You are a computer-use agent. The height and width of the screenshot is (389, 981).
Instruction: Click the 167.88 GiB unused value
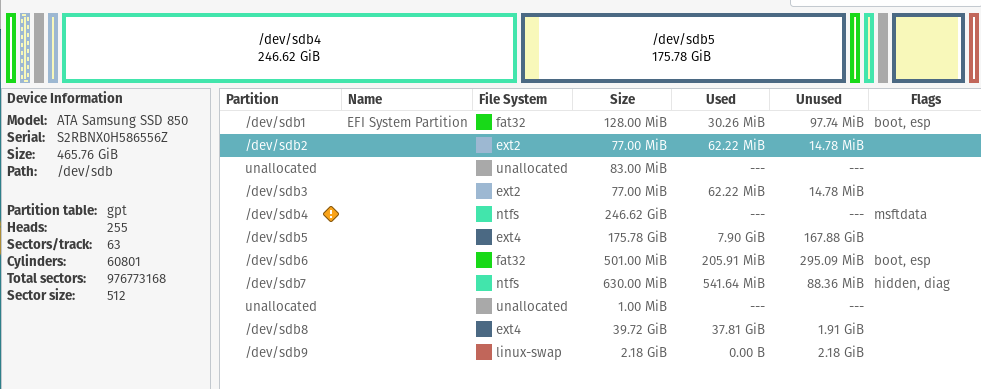point(833,237)
